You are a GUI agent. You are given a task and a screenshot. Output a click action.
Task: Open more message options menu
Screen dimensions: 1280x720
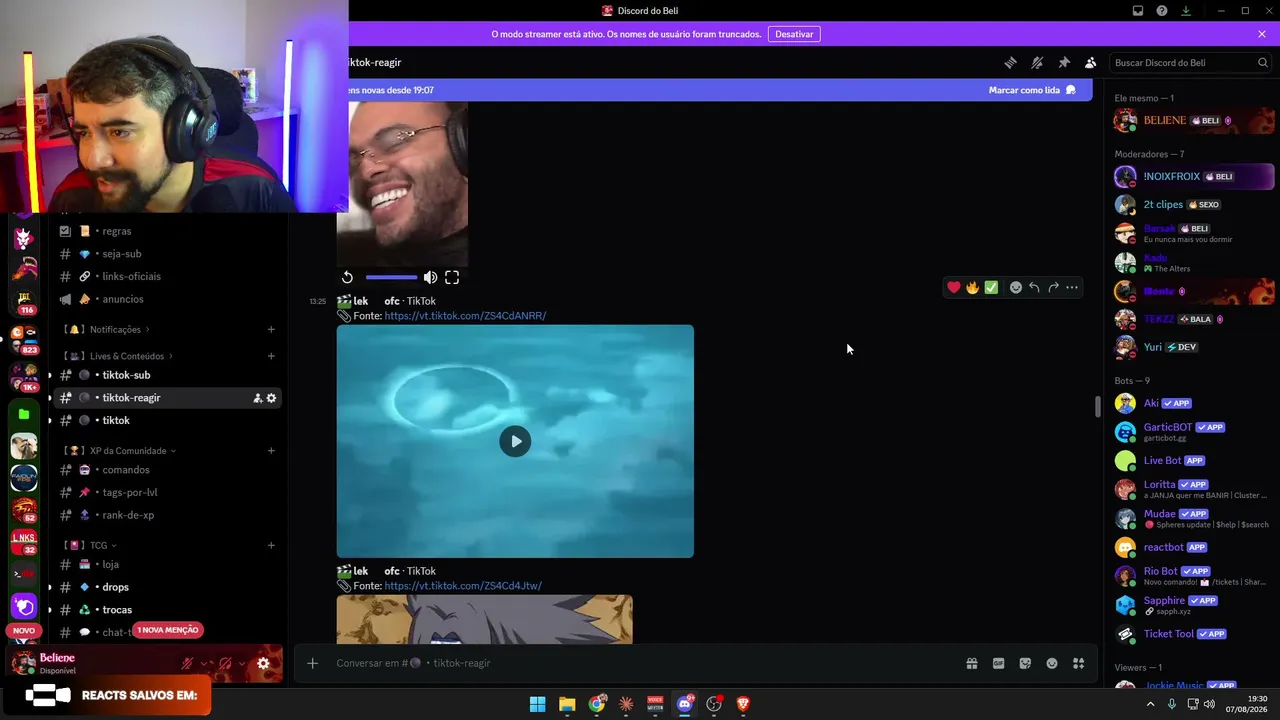click(1072, 287)
